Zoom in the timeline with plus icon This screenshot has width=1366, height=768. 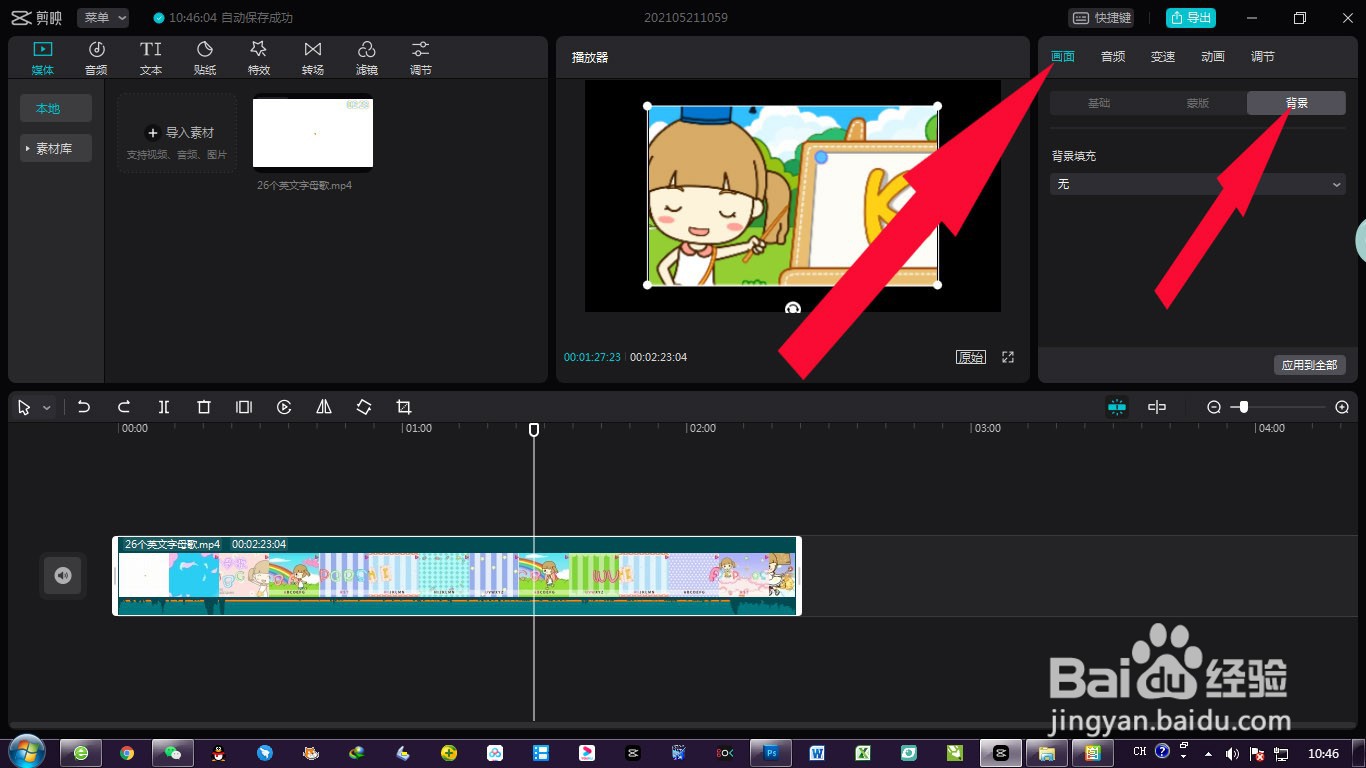click(1342, 407)
